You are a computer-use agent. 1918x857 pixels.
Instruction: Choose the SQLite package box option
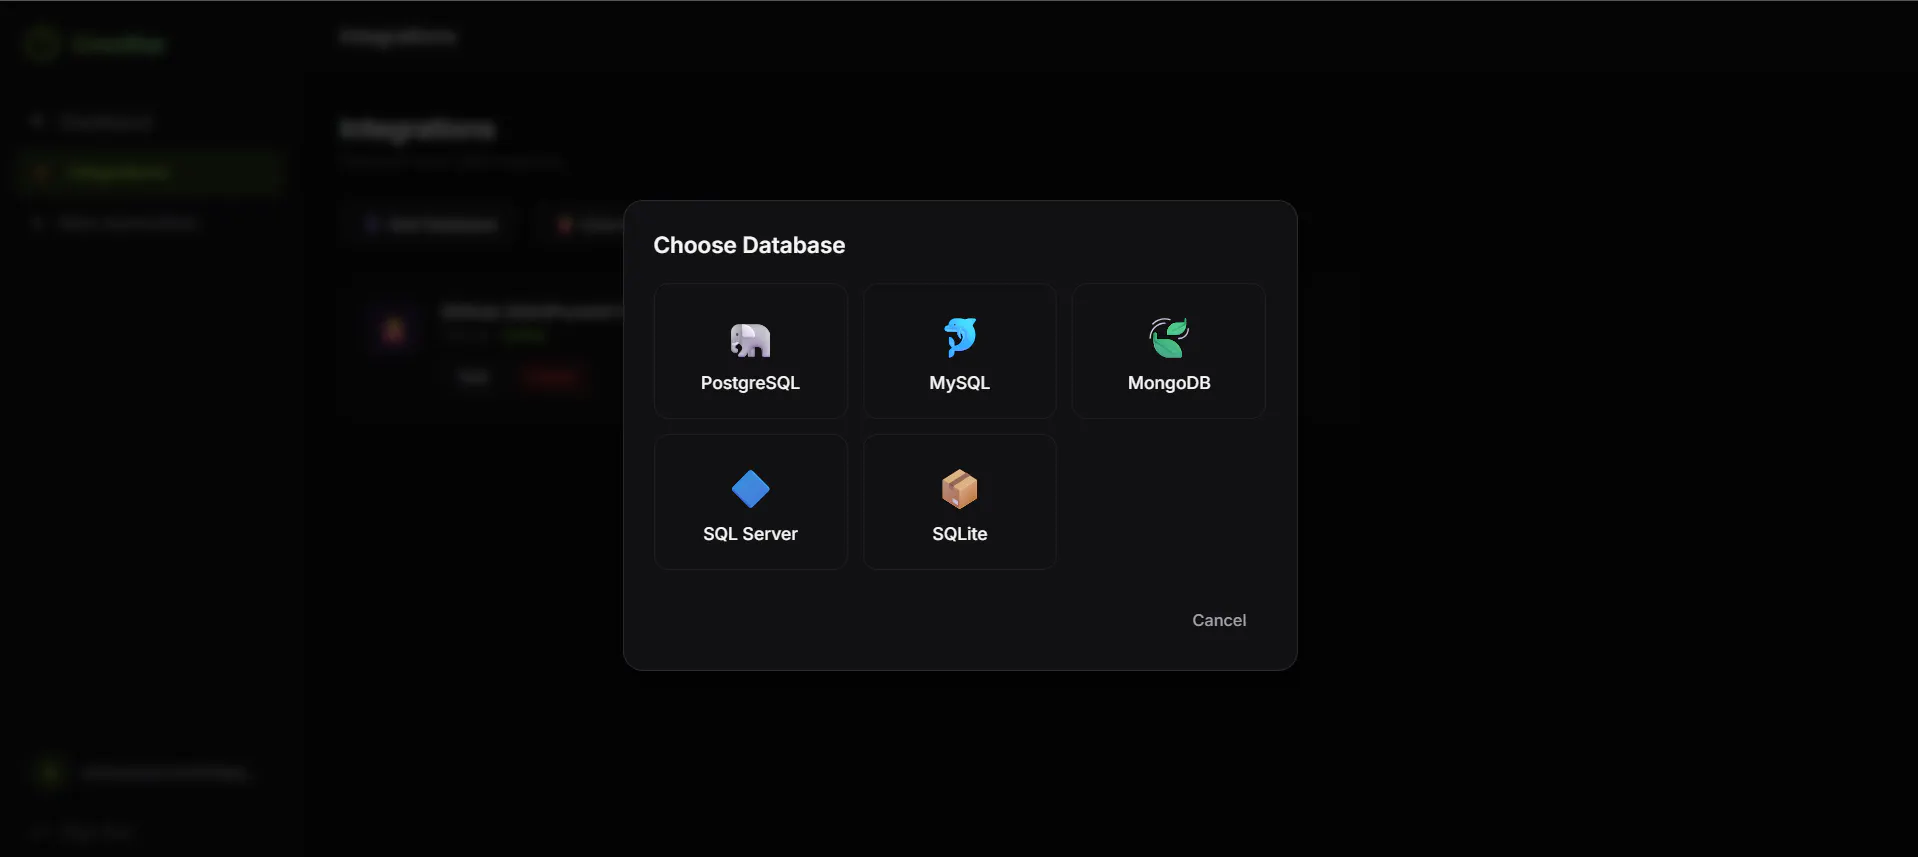(959, 502)
